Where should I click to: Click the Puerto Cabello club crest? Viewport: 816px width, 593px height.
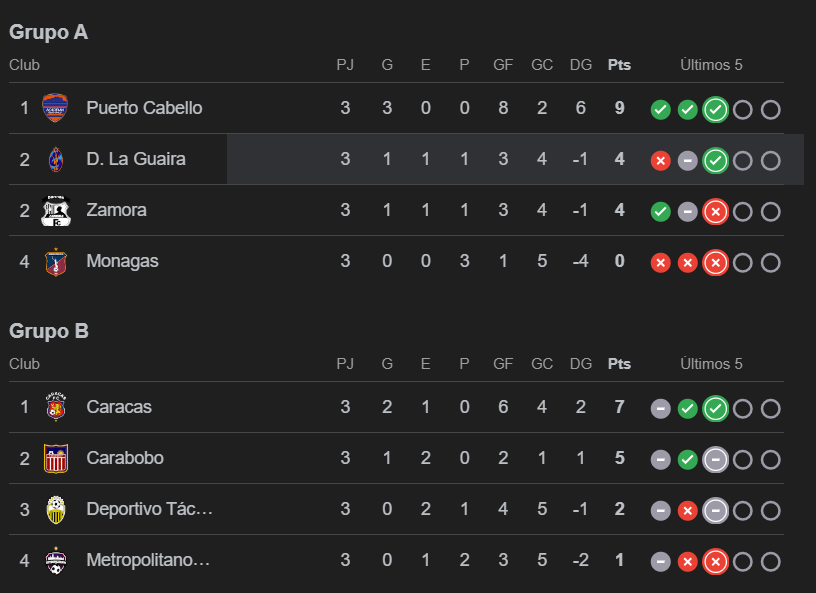[55, 108]
